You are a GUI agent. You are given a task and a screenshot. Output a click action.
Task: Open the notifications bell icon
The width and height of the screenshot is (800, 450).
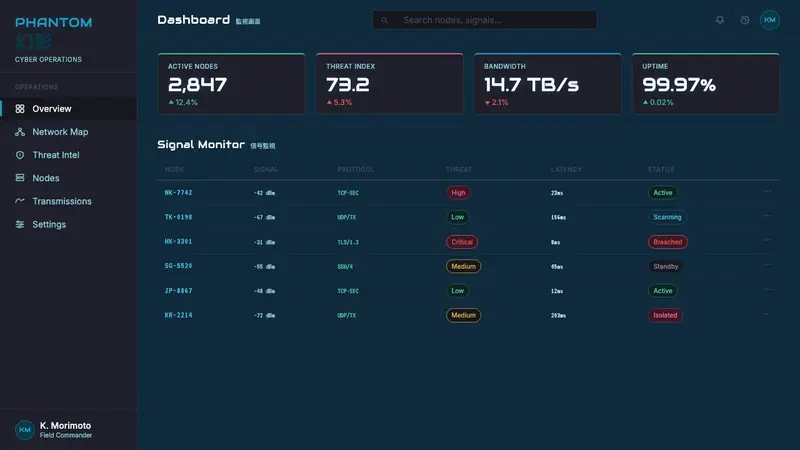[719, 20]
